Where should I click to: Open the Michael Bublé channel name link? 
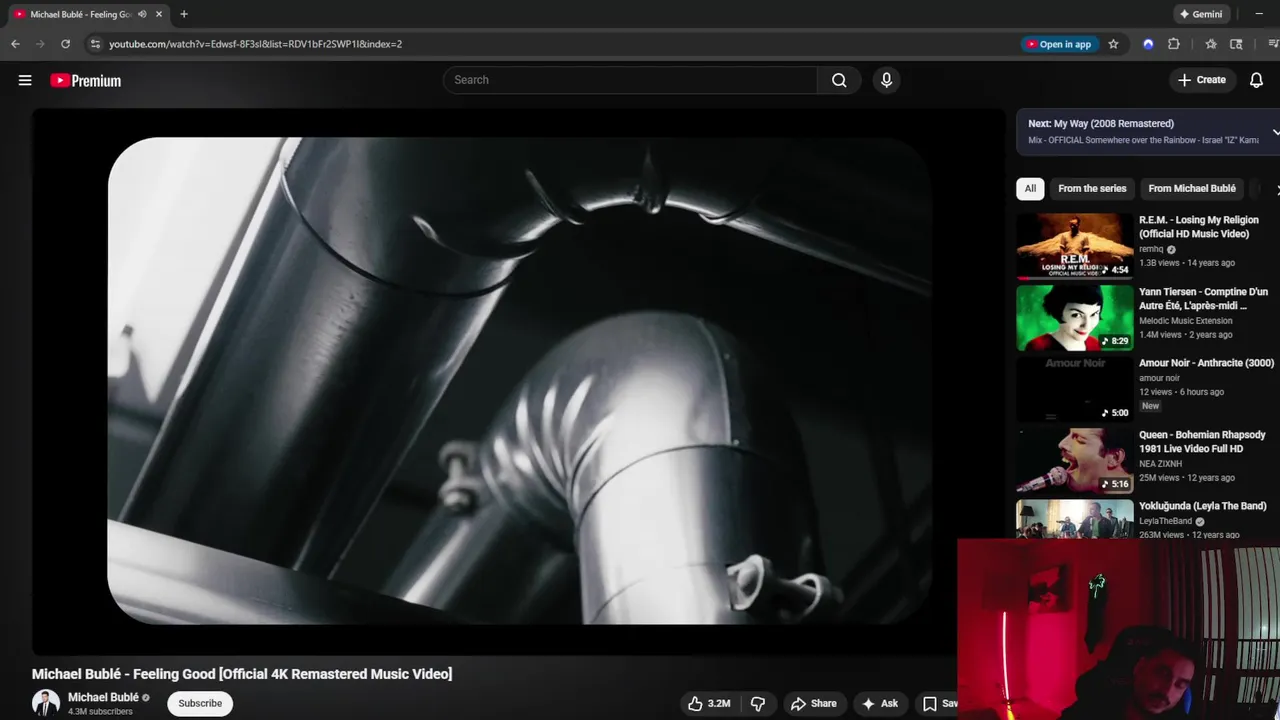pos(103,697)
